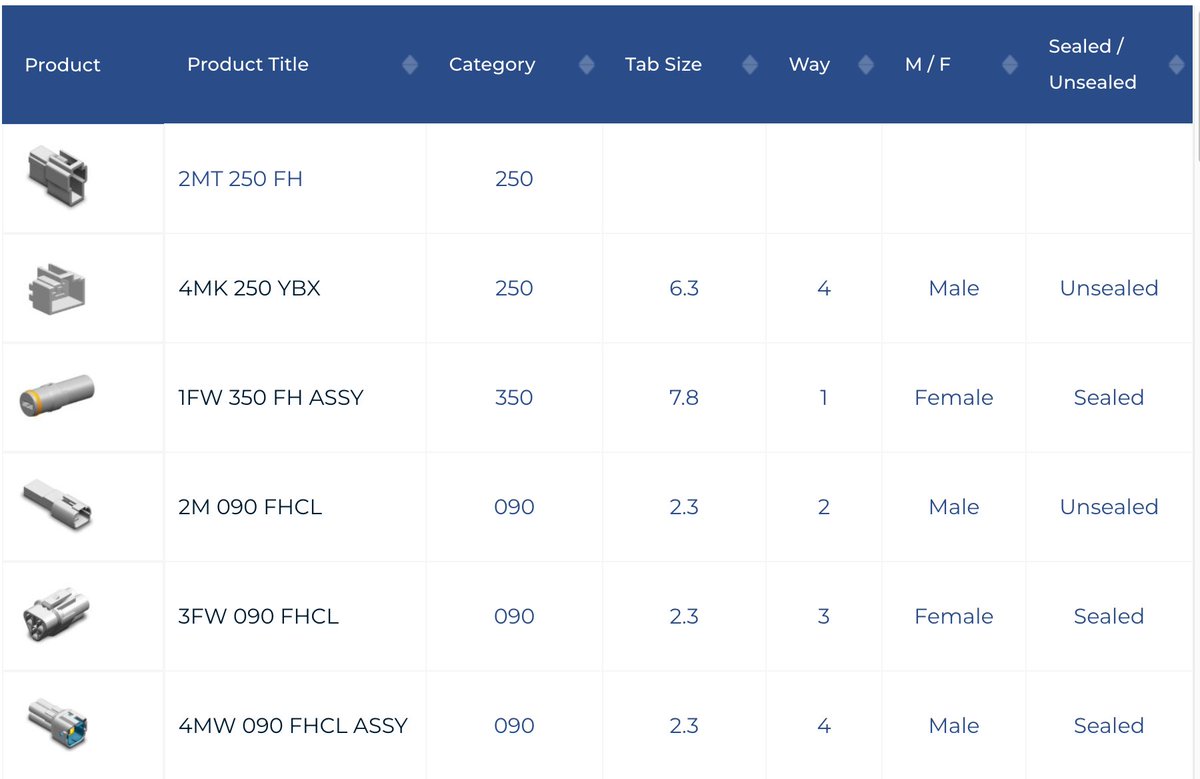Open the 4MK 250 YBX product image
This screenshot has height=779, width=1200.
57,287
